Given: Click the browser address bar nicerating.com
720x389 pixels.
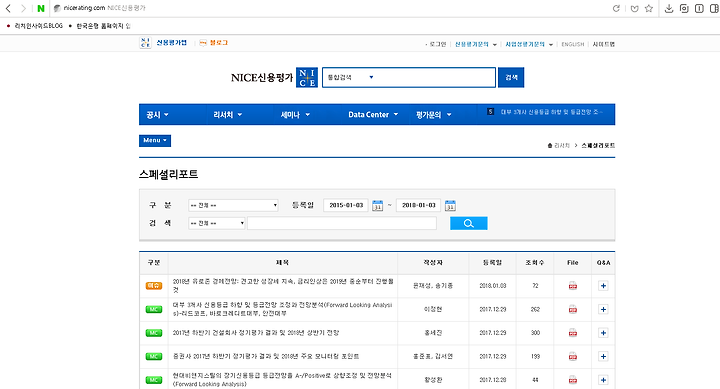Looking at the screenshot, I should [x=84, y=8].
